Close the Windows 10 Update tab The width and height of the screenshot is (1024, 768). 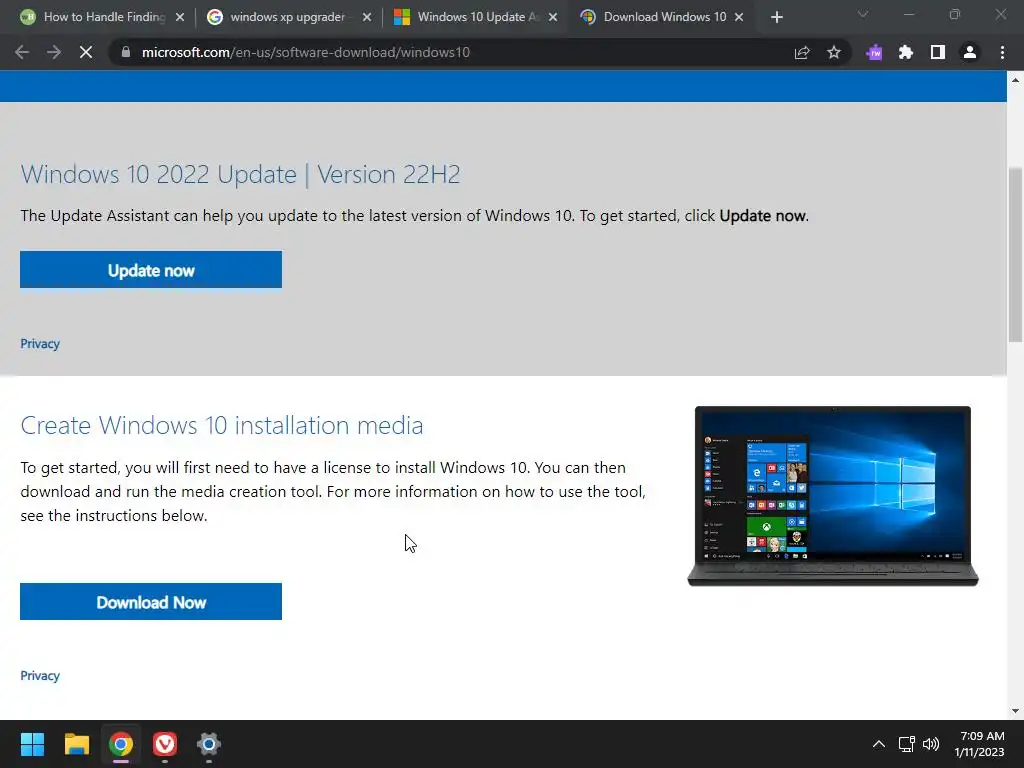tap(553, 17)
